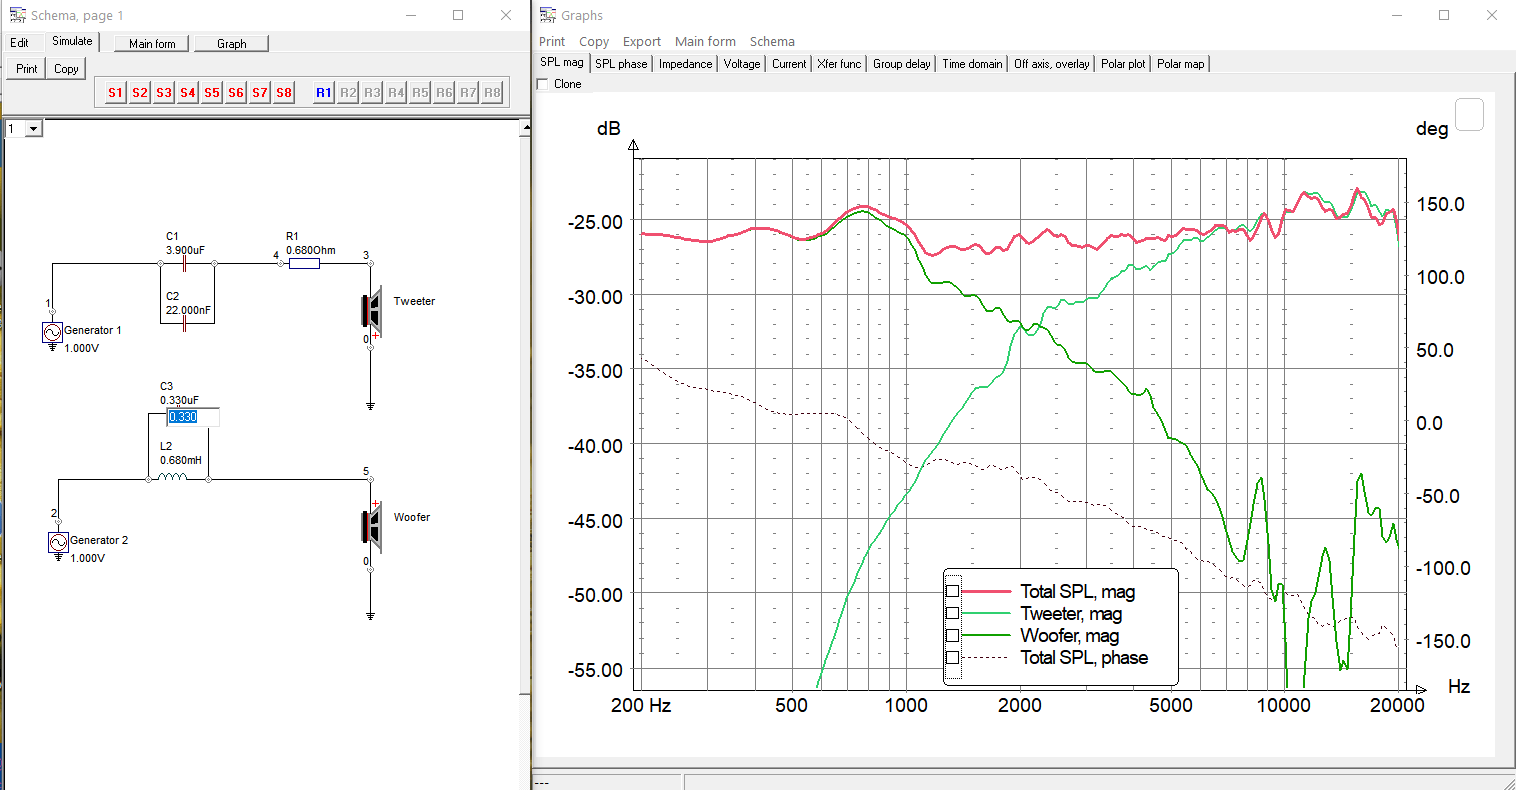The height and width of the screenshot is (790, 1516).
Task: Enable the Clone checkbox
Action: 543,84
